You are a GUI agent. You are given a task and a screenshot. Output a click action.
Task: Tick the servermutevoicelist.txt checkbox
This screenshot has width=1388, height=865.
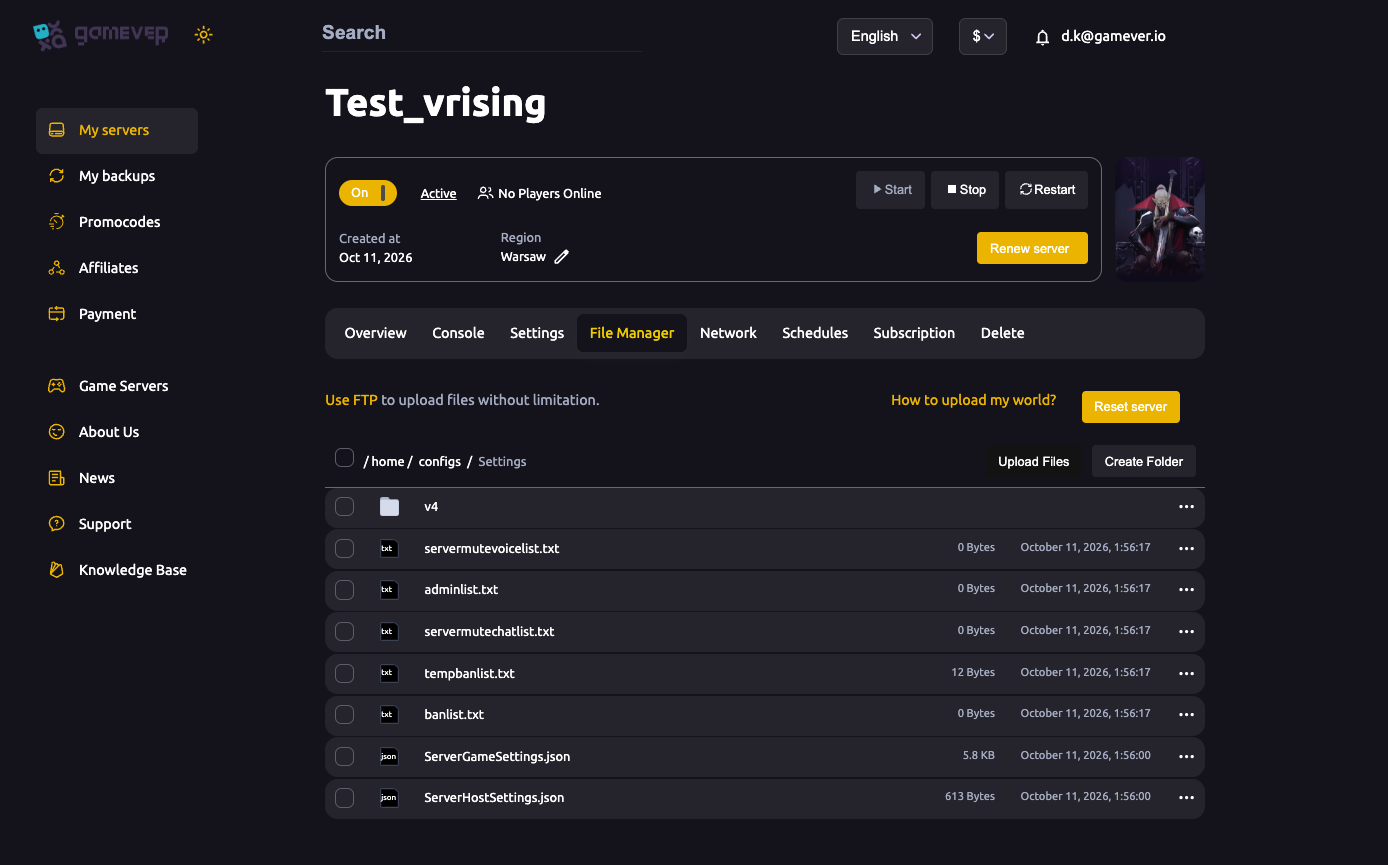pyautogui.click(x=344, y=548)
